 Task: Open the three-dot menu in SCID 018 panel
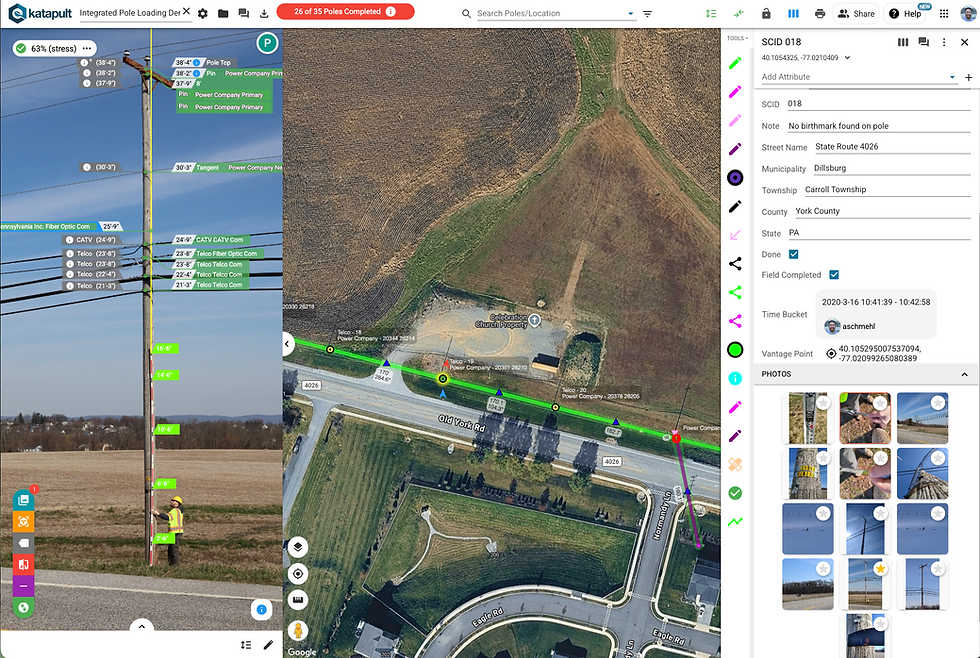click(x=944, y=42)
